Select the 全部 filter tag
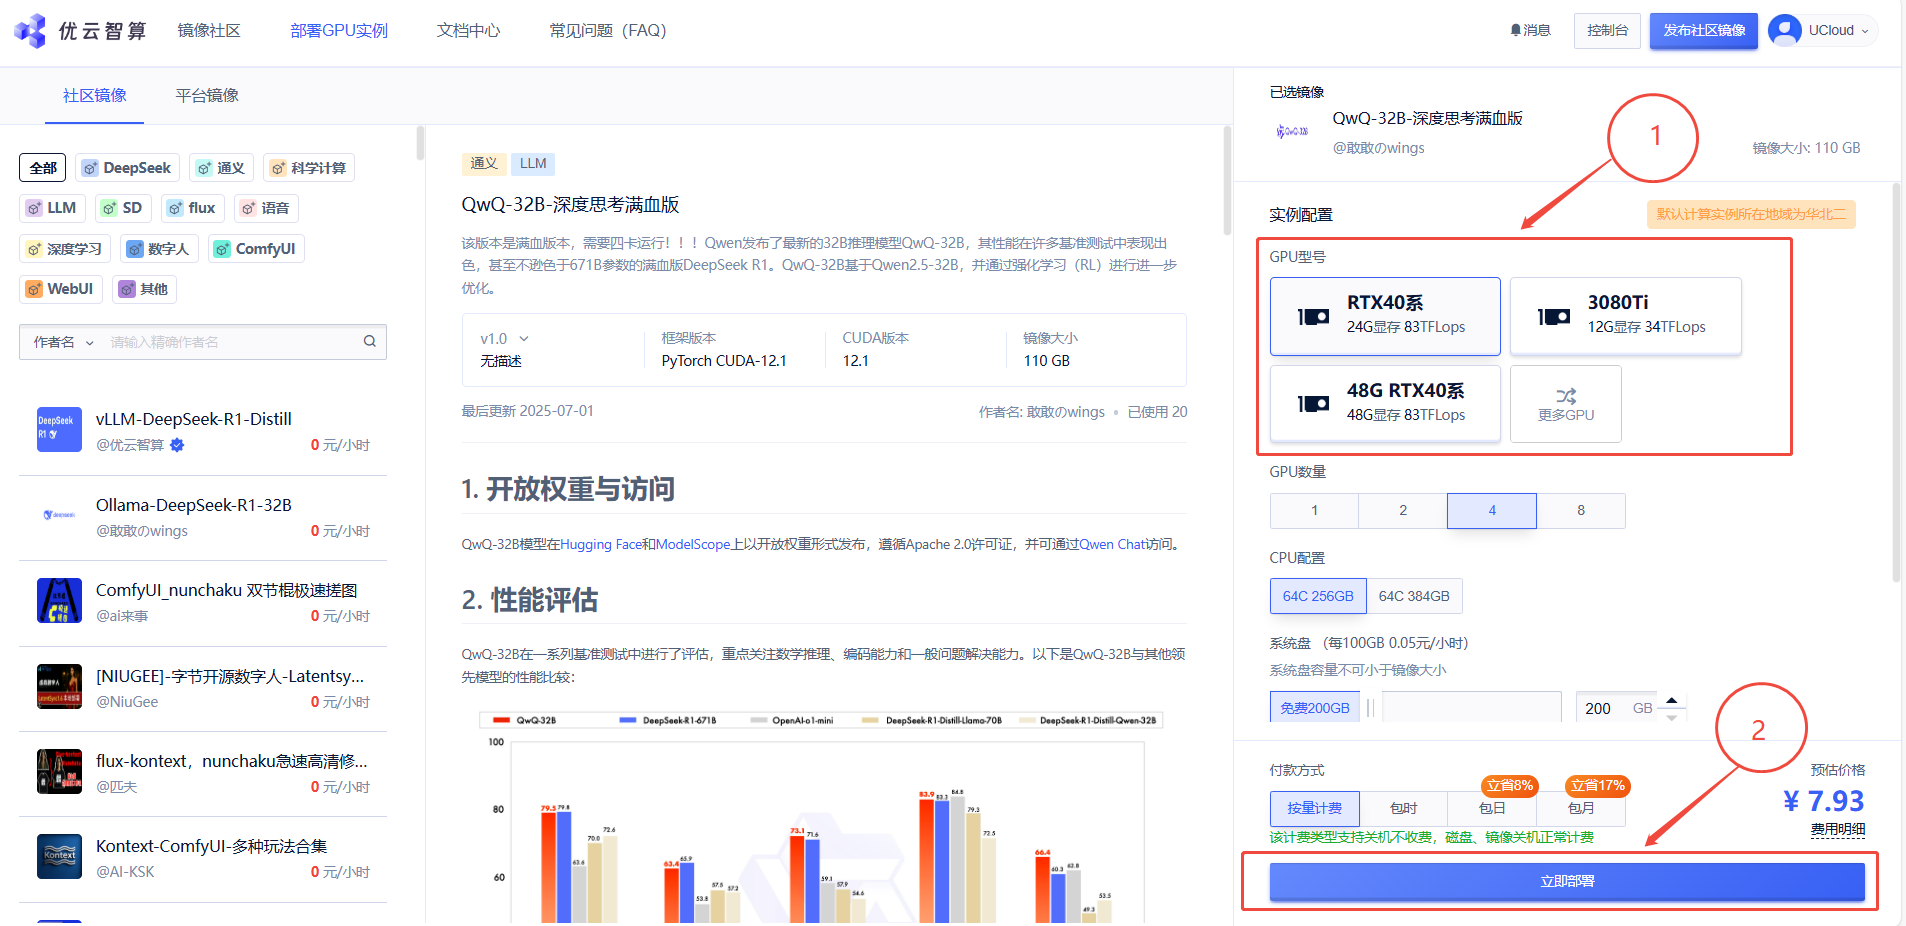1906x926 pixels. click(x=43, y=168)
